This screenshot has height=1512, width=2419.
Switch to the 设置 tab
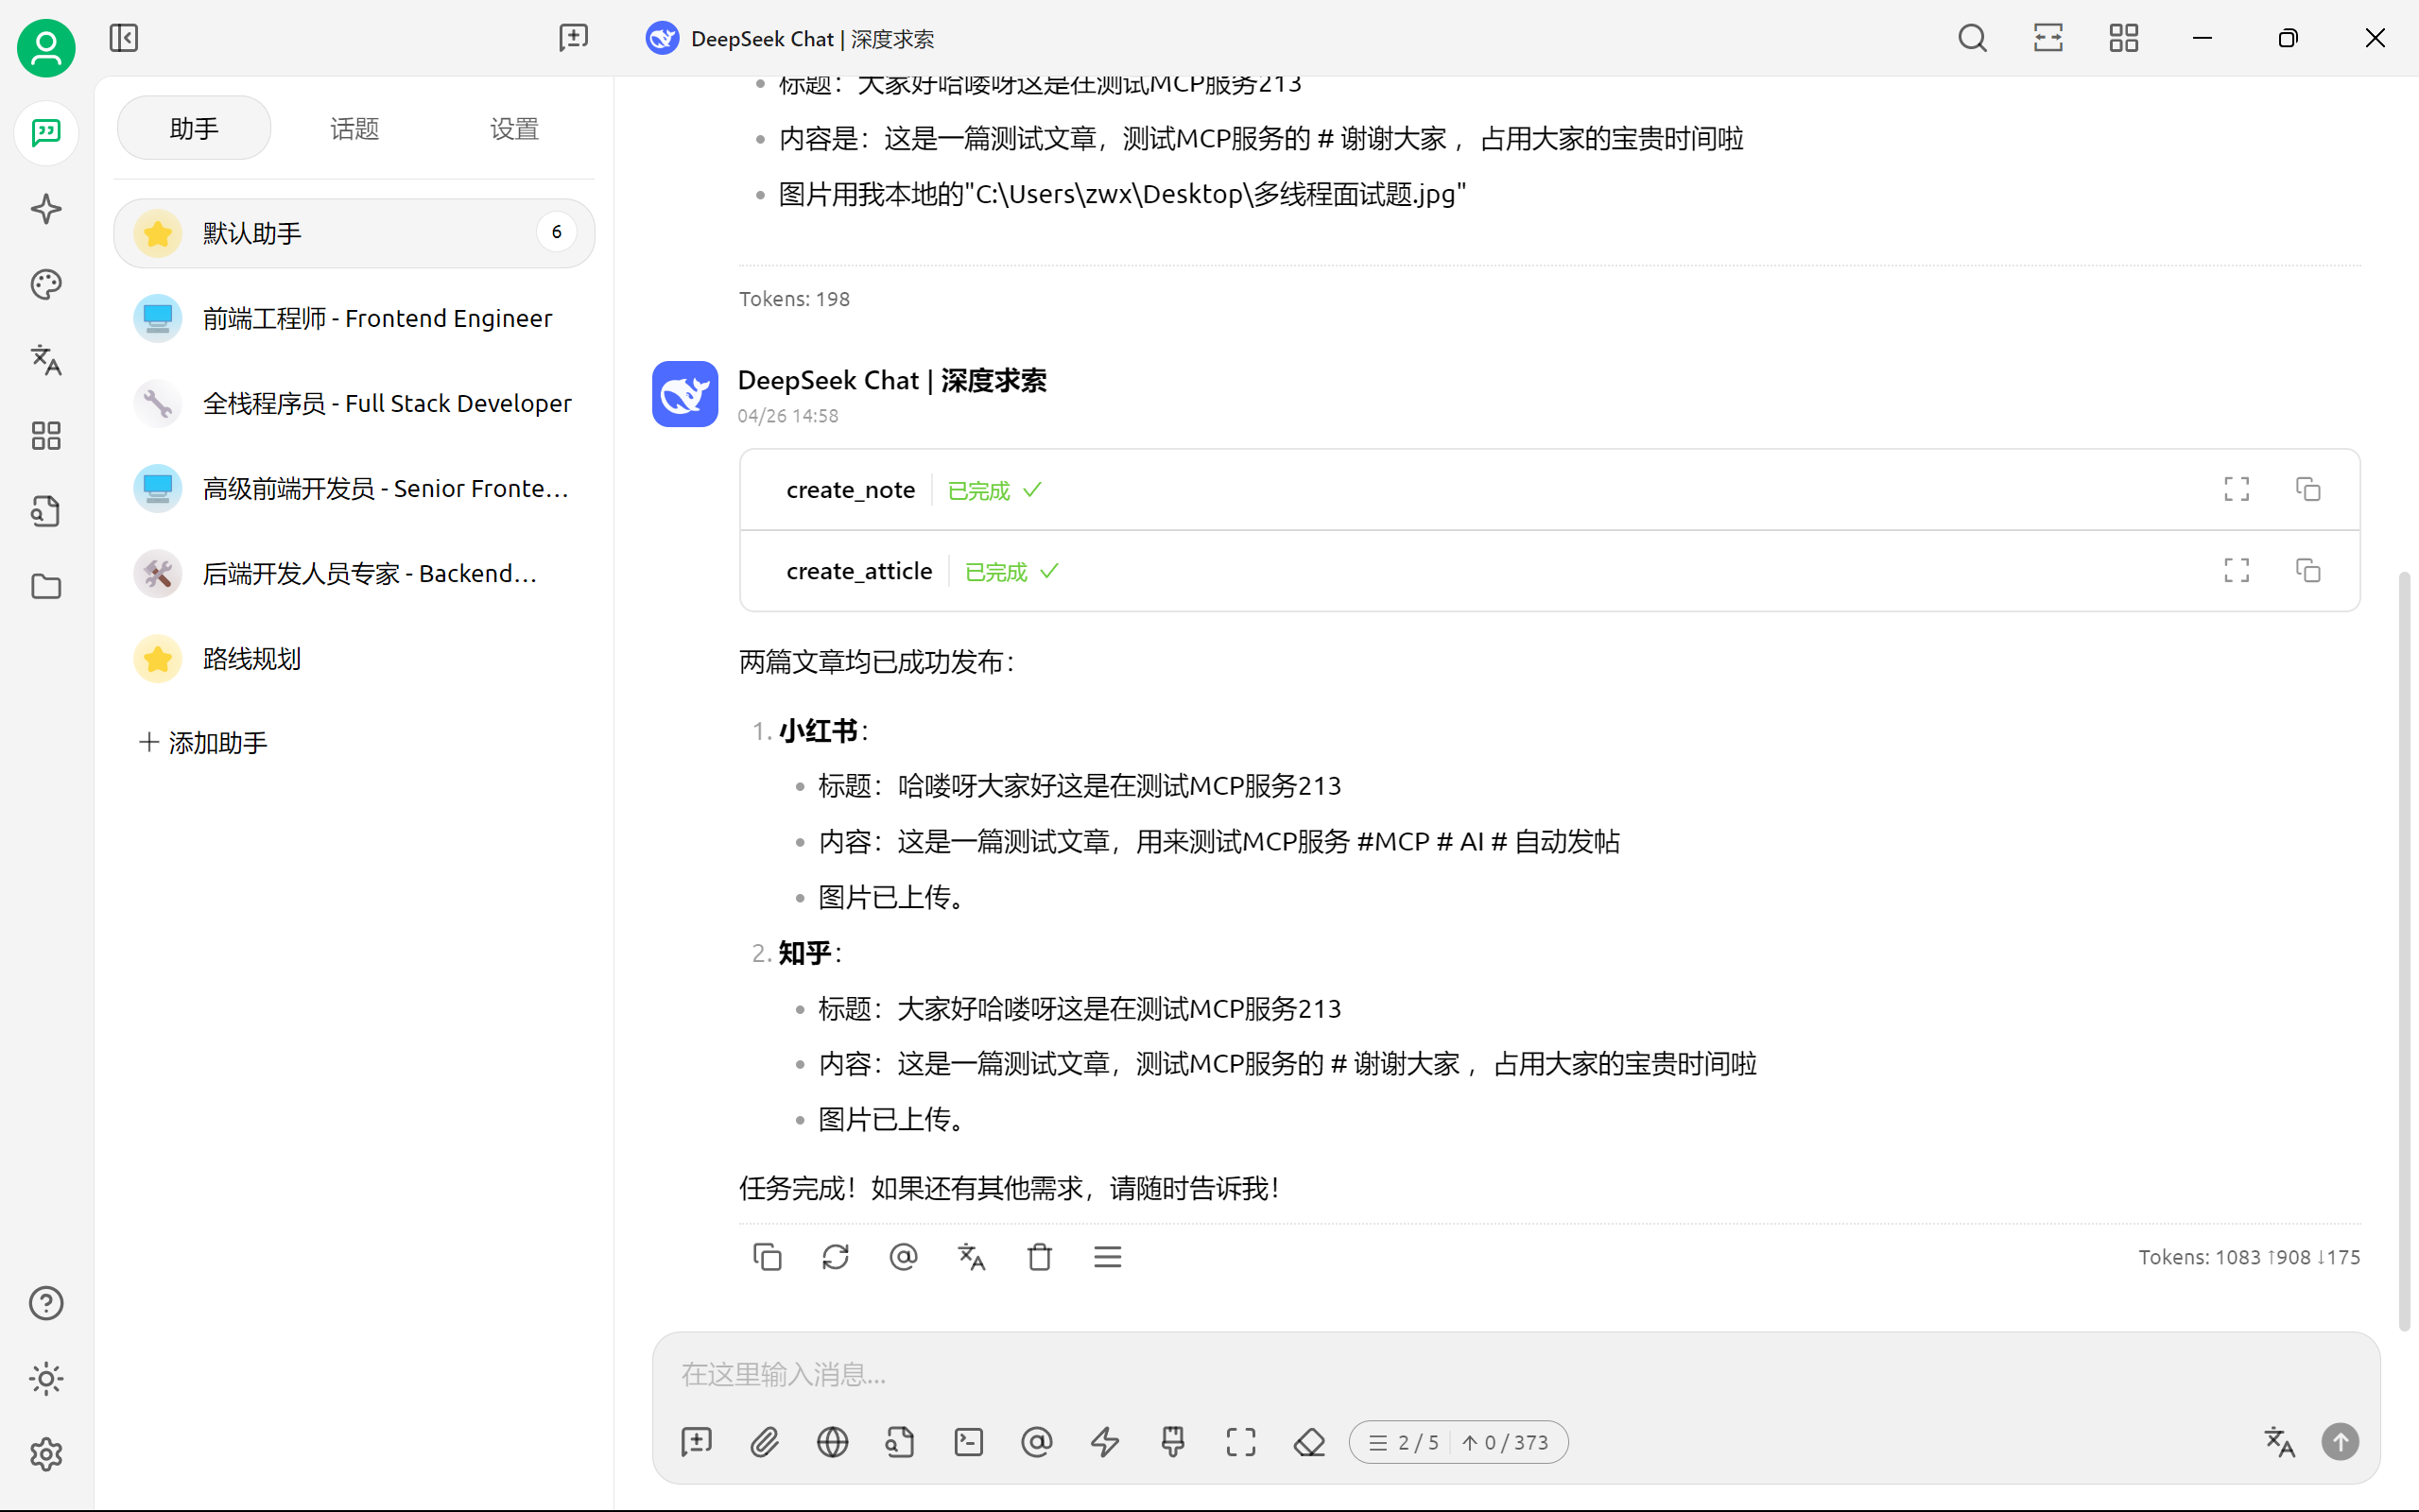point(514,129)
